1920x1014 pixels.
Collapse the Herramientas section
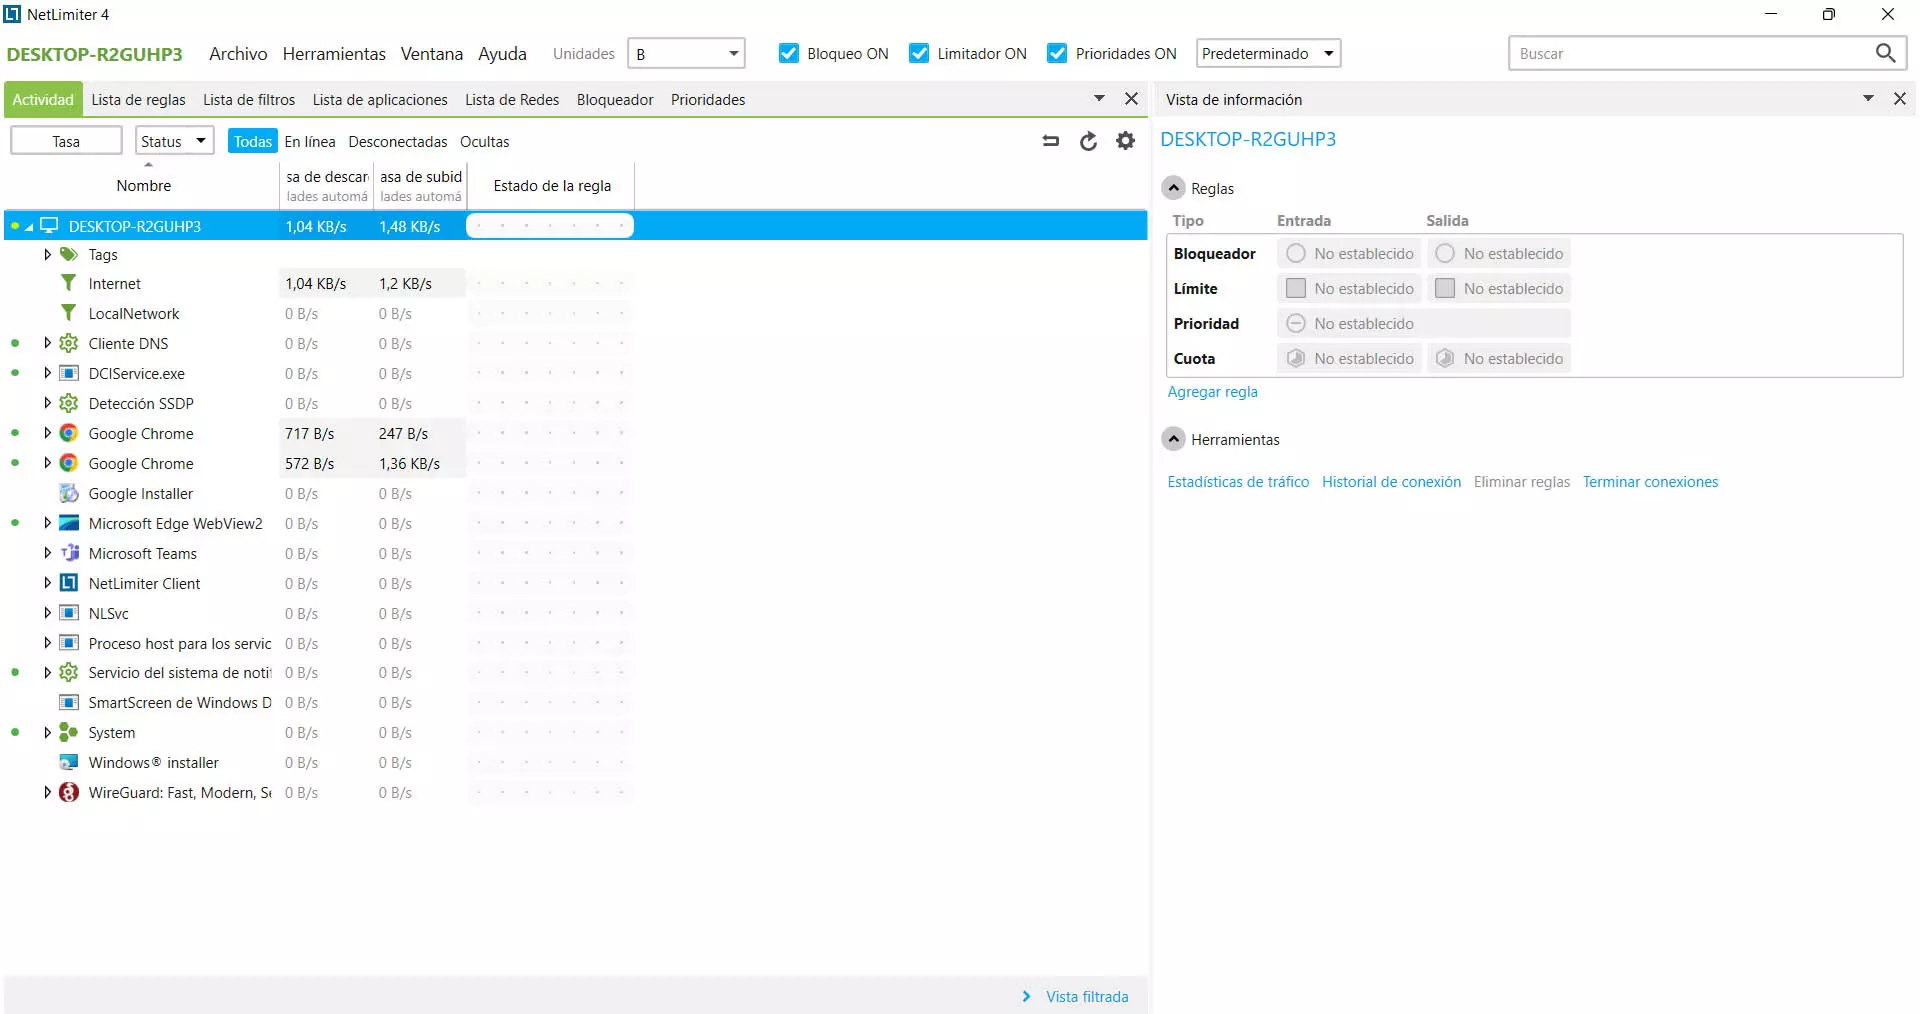coord(1174,439)
